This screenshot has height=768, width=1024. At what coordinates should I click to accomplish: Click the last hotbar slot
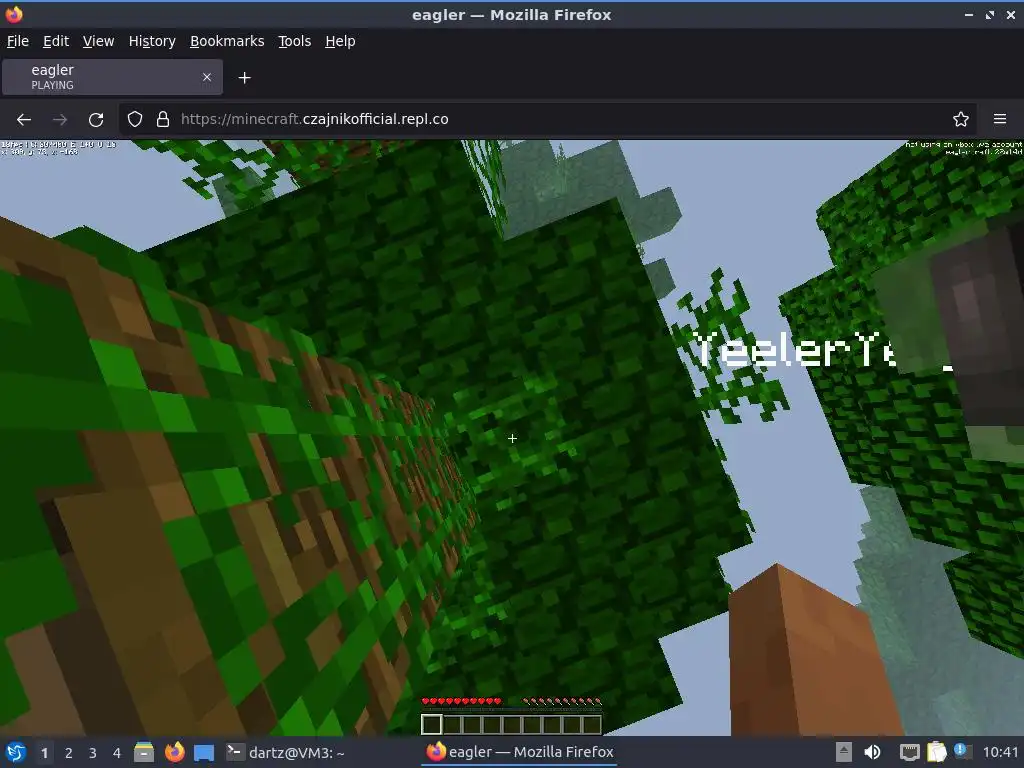(x=592, y=724)
